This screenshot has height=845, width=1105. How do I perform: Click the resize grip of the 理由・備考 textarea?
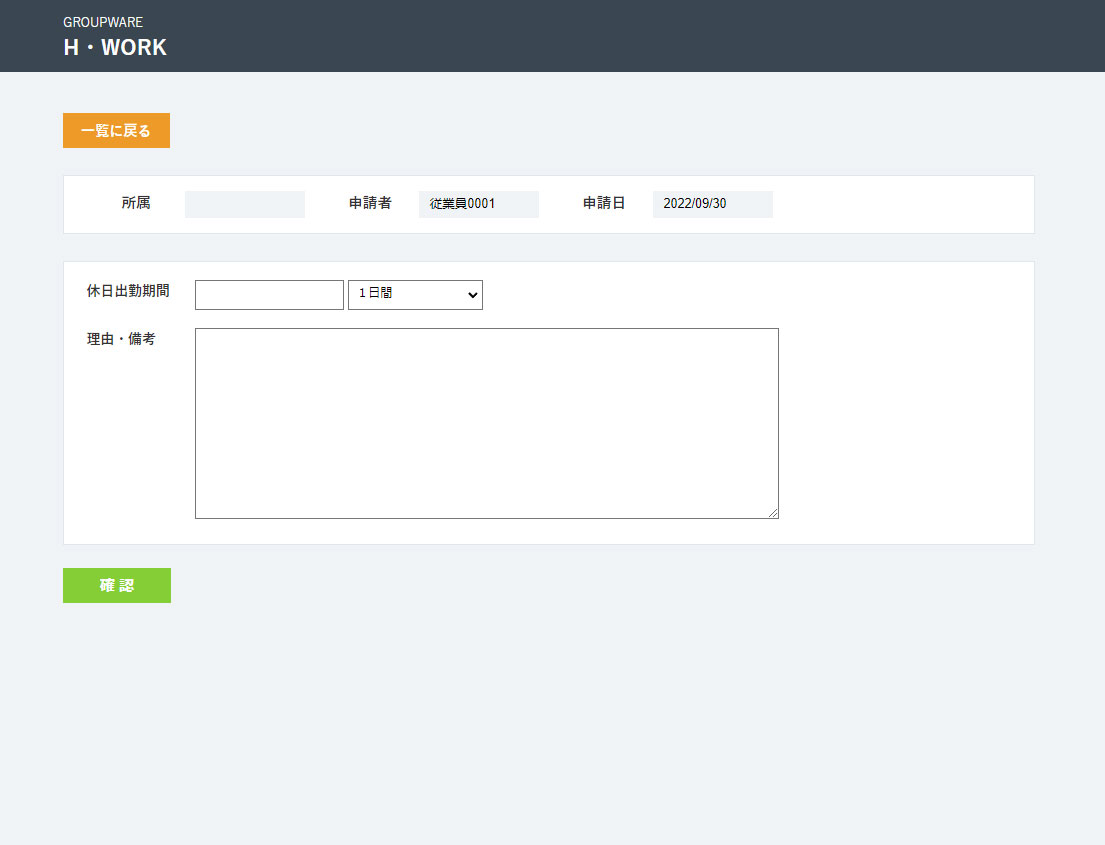coord(773,513)
